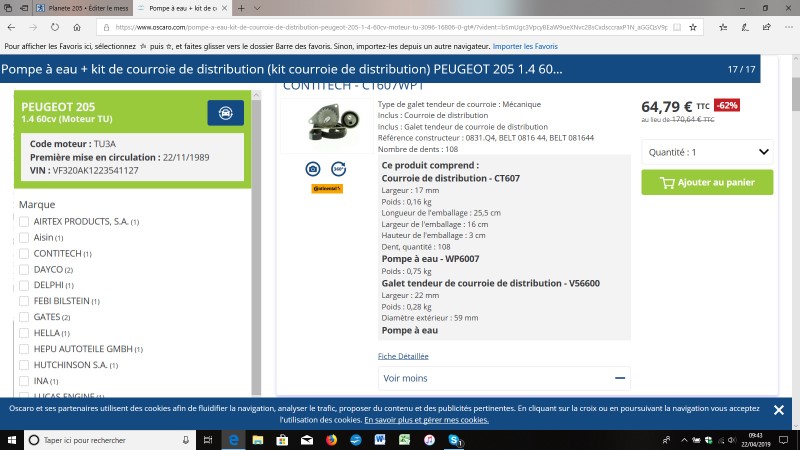
Task: Tick the DAYCO brand checkbox
Action: pyautogui.click(x=24, y=269)
